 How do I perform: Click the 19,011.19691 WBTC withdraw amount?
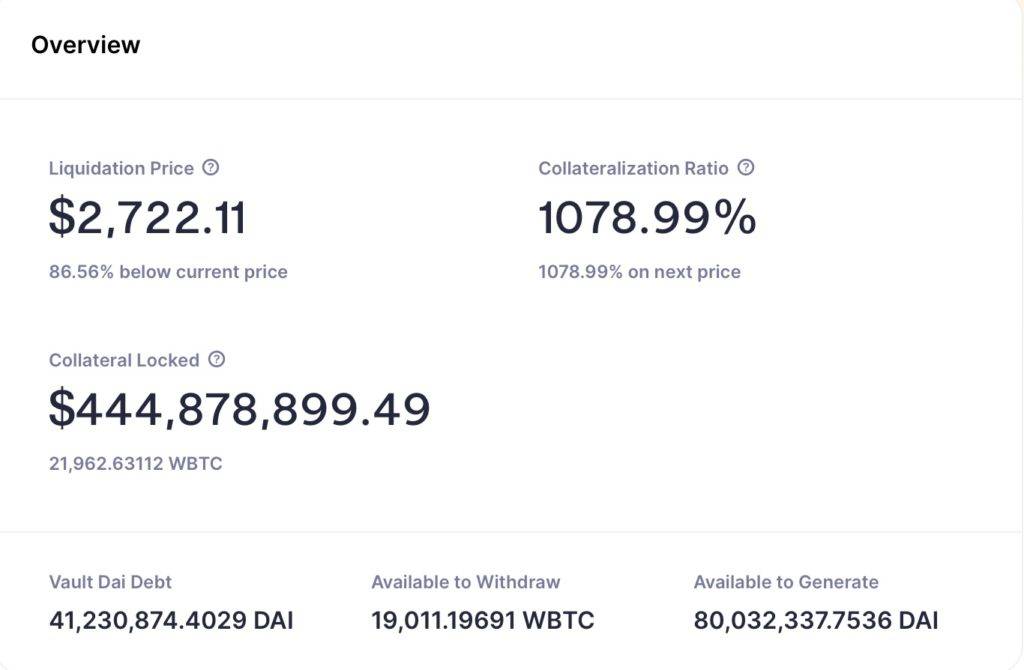pos(483,620)
